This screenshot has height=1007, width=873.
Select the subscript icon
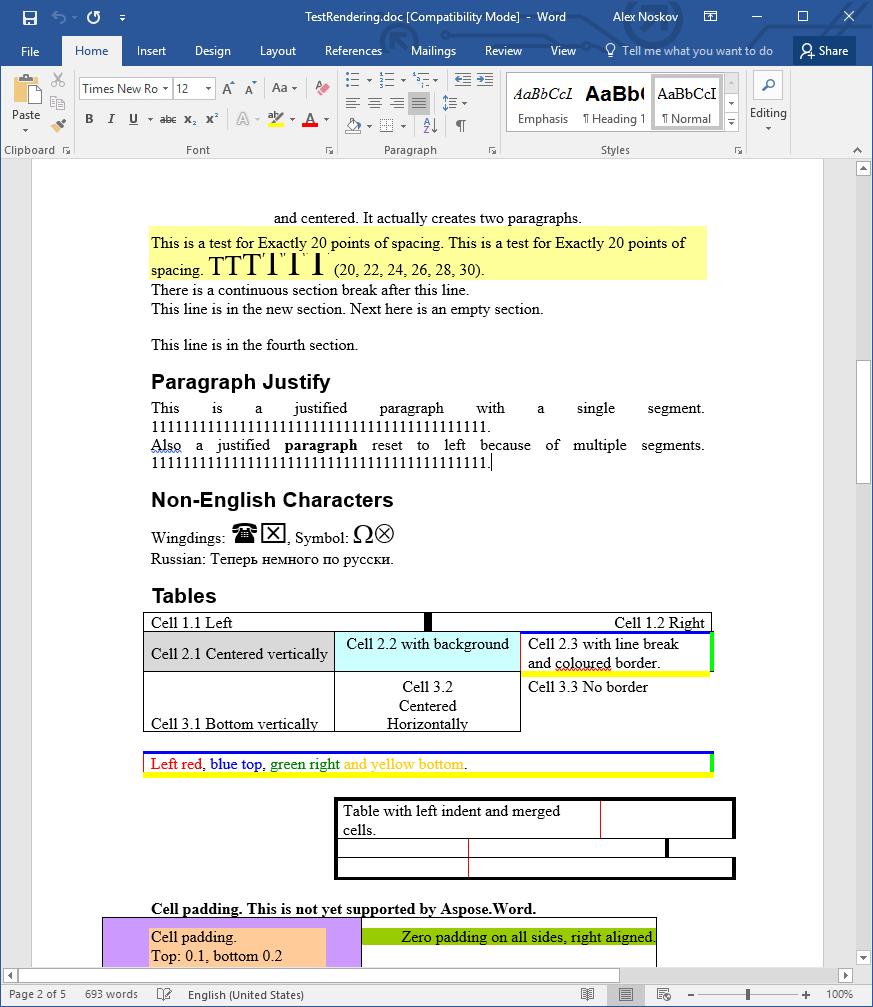click(x=189, y=119)
